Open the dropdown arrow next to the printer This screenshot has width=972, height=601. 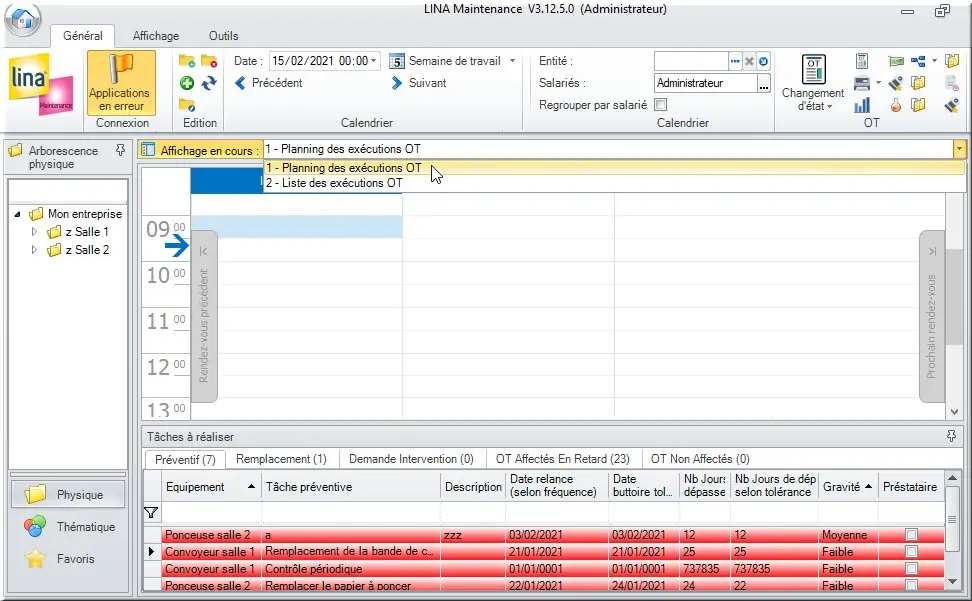[878, 83]
